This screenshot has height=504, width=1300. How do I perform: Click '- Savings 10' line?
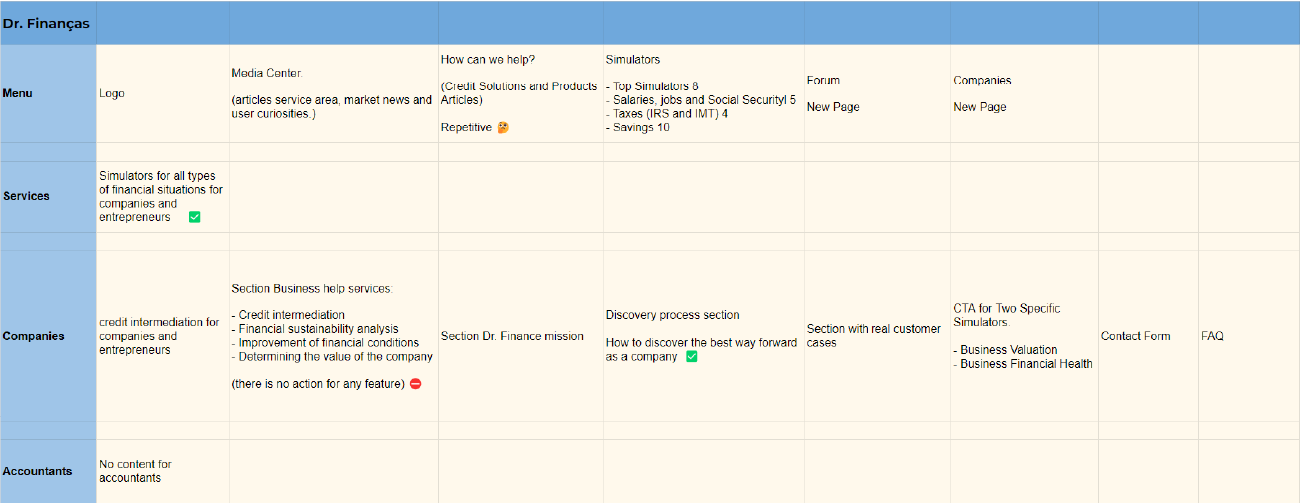[638, 128]
